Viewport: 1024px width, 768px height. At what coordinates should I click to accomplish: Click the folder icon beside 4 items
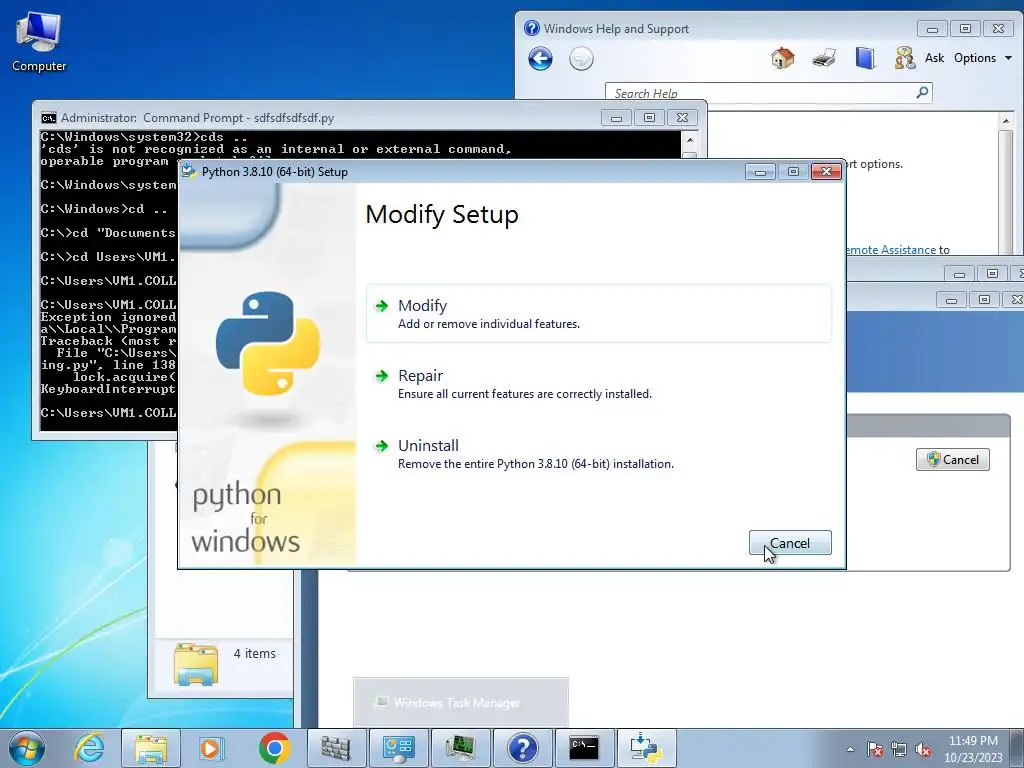point(196,664)
